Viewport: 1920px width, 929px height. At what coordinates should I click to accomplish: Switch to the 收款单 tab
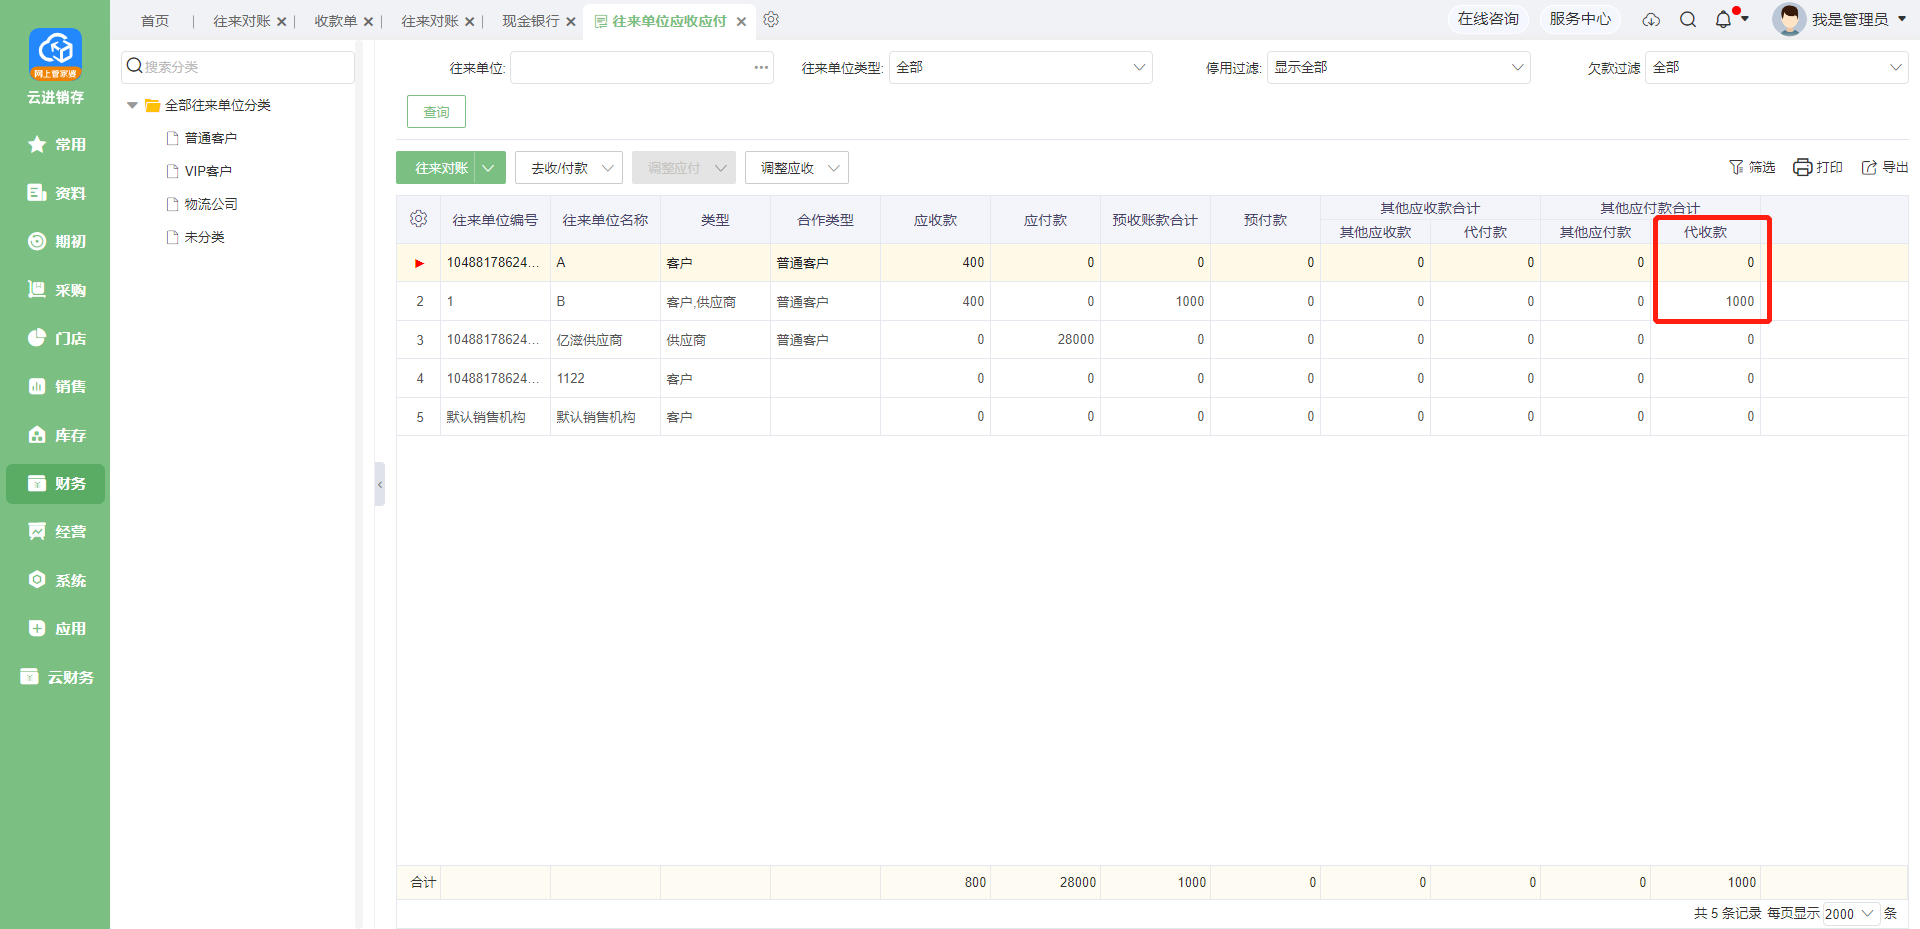tap(335, 21)
